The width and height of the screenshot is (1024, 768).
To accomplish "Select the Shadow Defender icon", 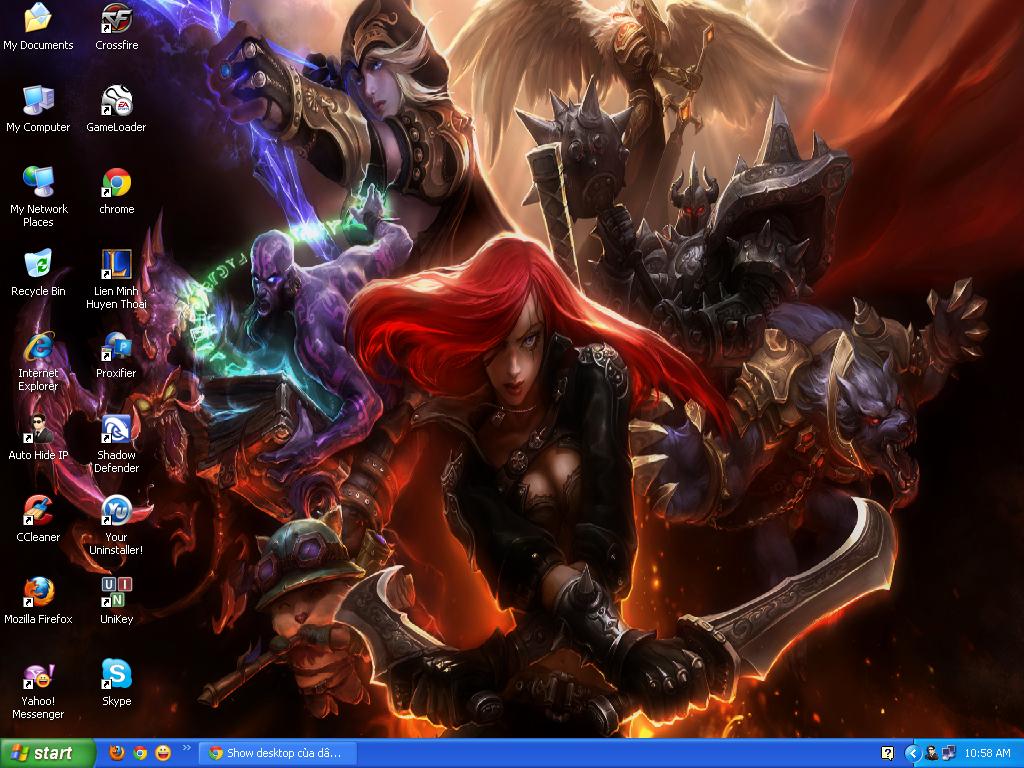I will [x=117, y=429].
